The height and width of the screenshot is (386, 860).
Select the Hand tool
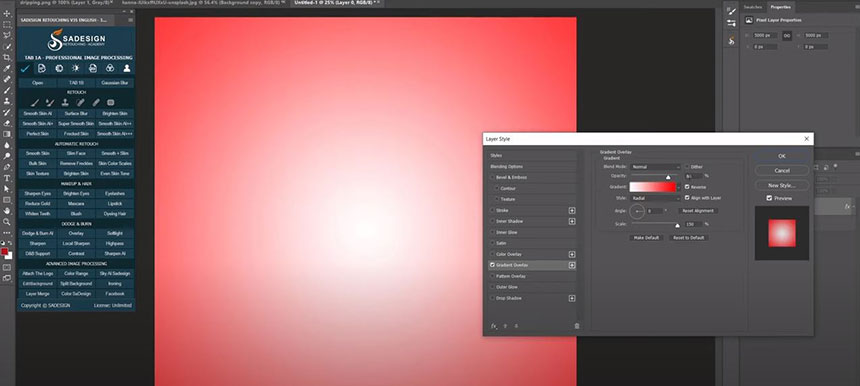pos(7,211)
